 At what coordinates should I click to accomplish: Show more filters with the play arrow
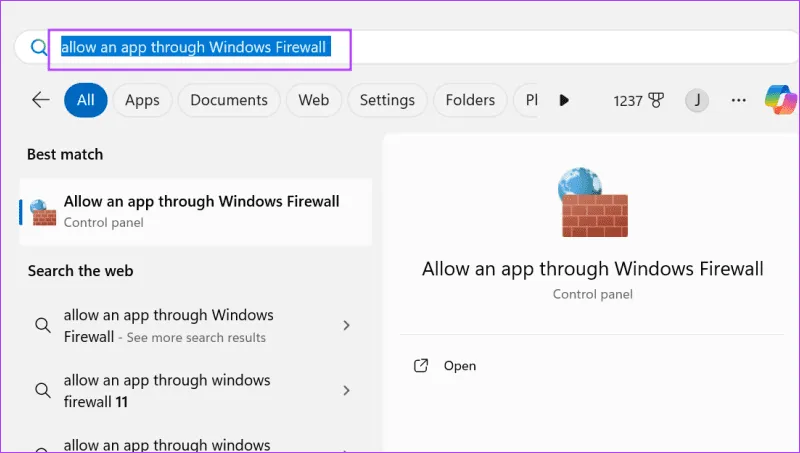[x=564, y=100]
